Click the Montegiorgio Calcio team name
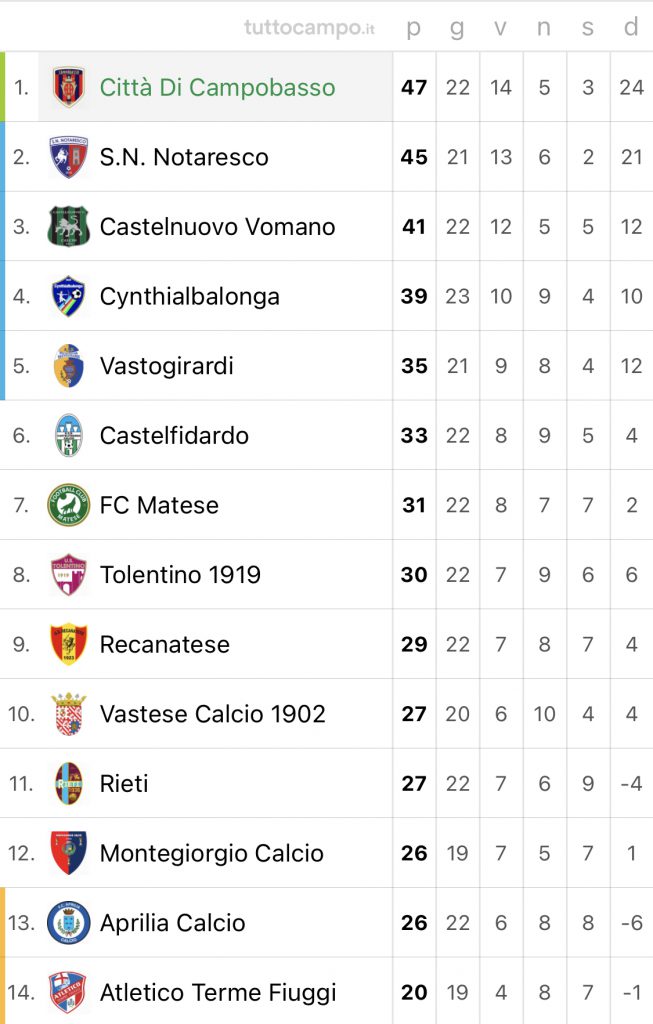 point(212,854)
